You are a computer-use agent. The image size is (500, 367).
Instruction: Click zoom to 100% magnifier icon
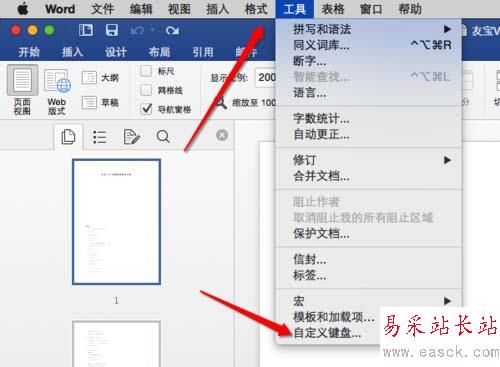[x=220, y=102]
